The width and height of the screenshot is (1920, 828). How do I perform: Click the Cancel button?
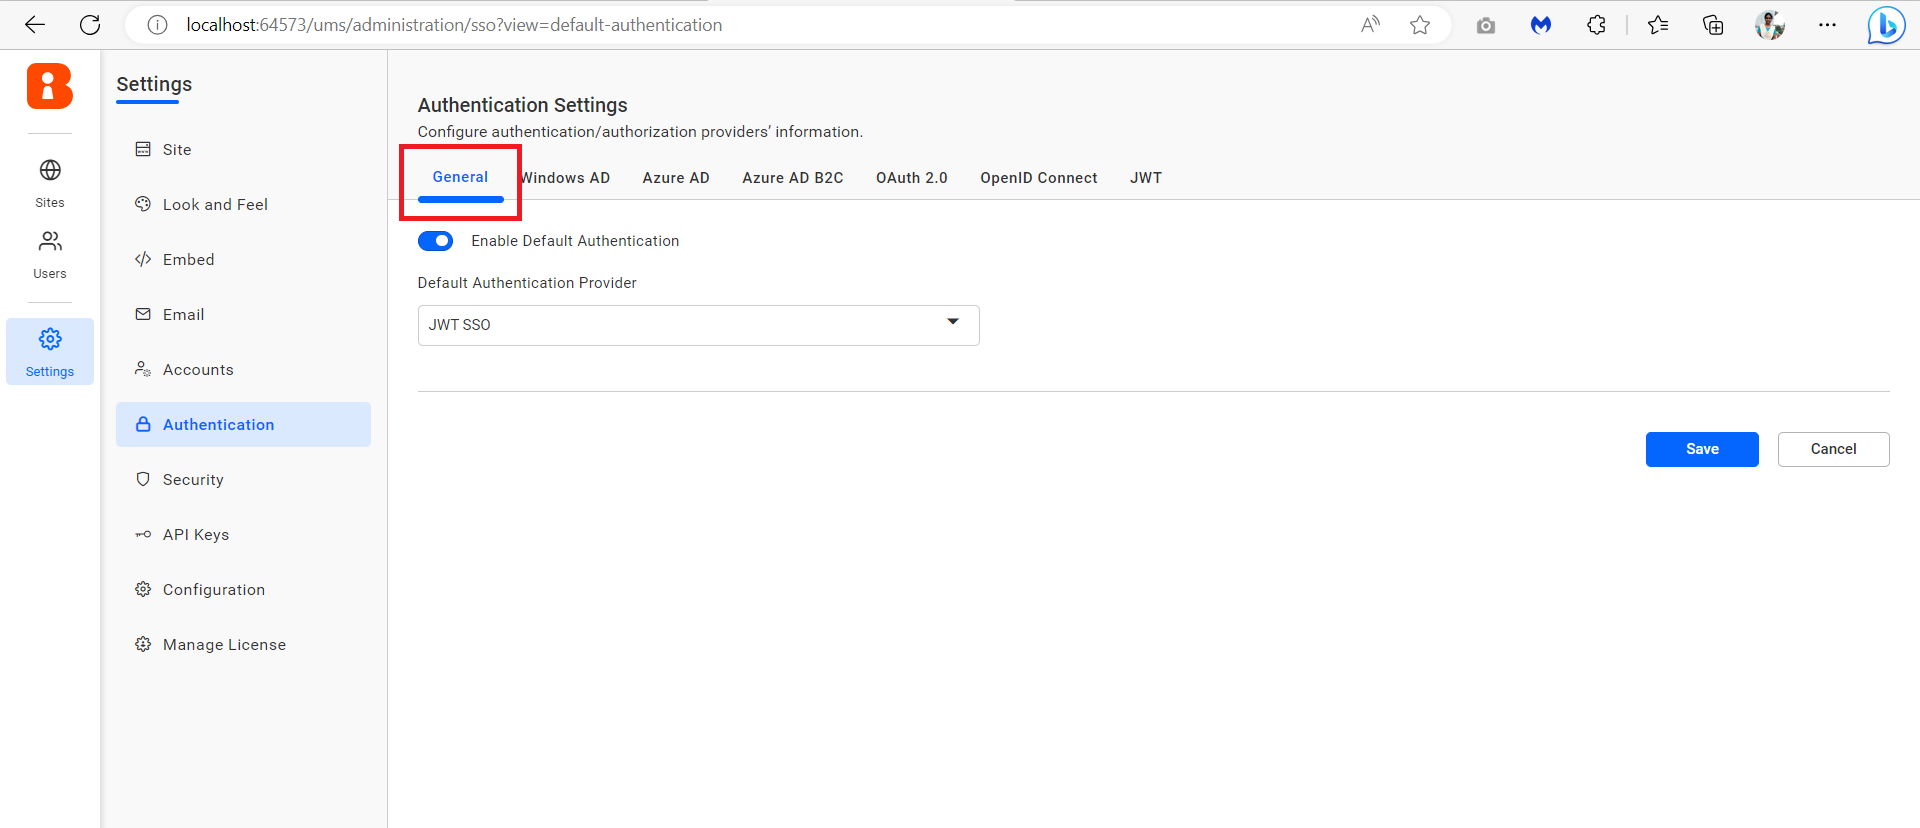(1833, 449)
